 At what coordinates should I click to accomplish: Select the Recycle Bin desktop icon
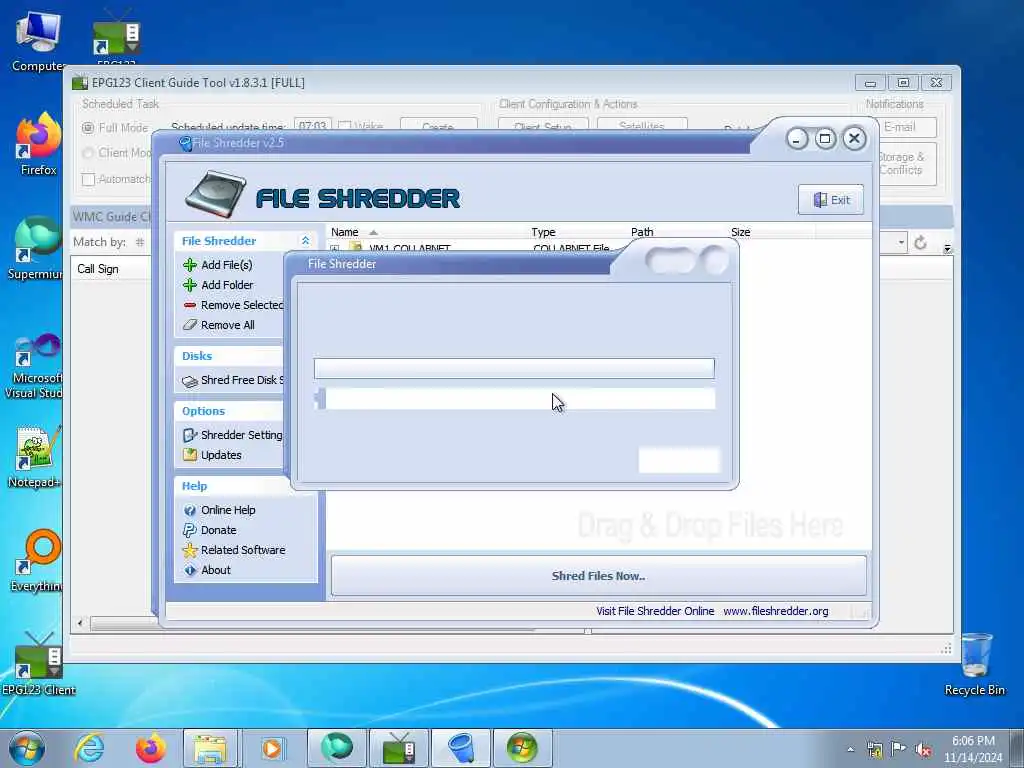pos(976,664)
